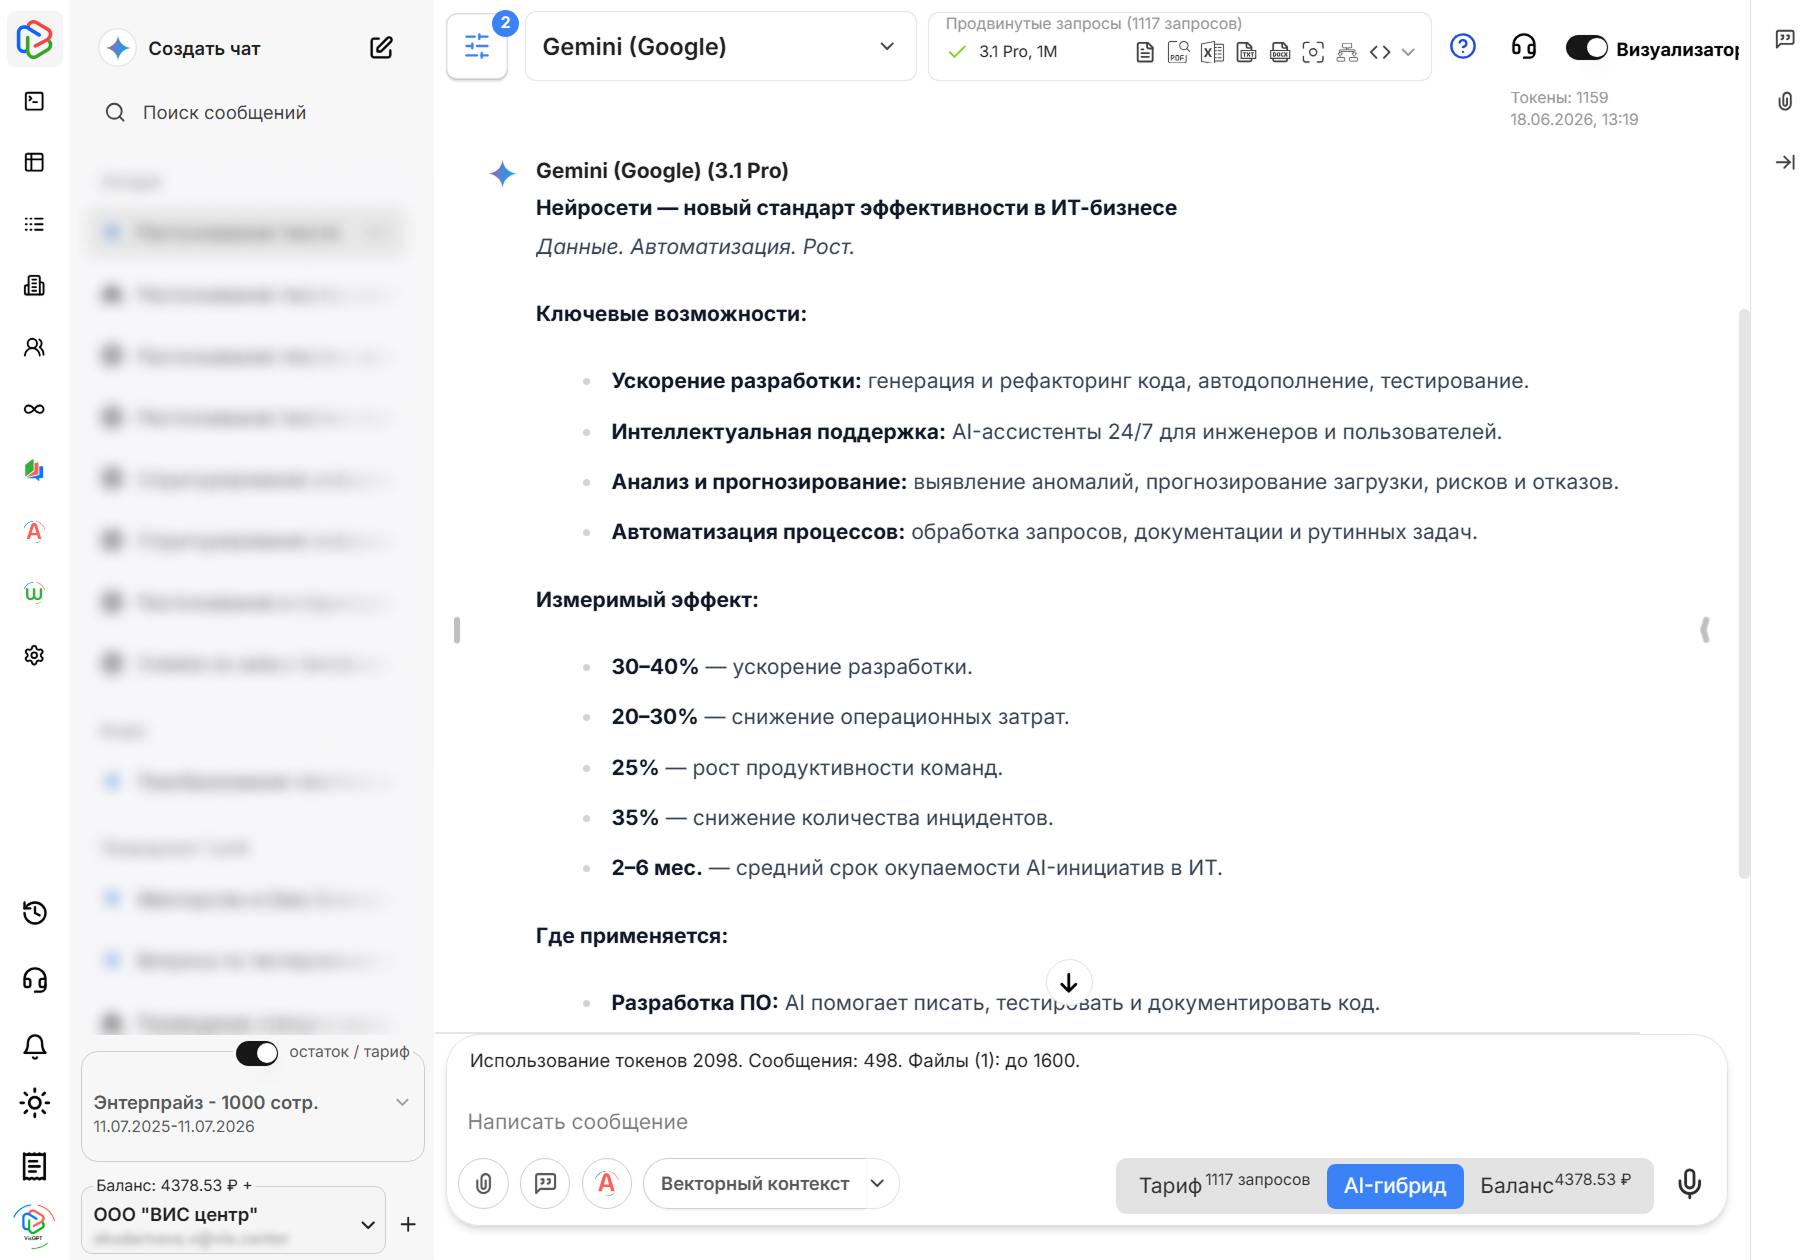
Task: Click the Токены: 1159 text
Action: [x=1559, y=98]
